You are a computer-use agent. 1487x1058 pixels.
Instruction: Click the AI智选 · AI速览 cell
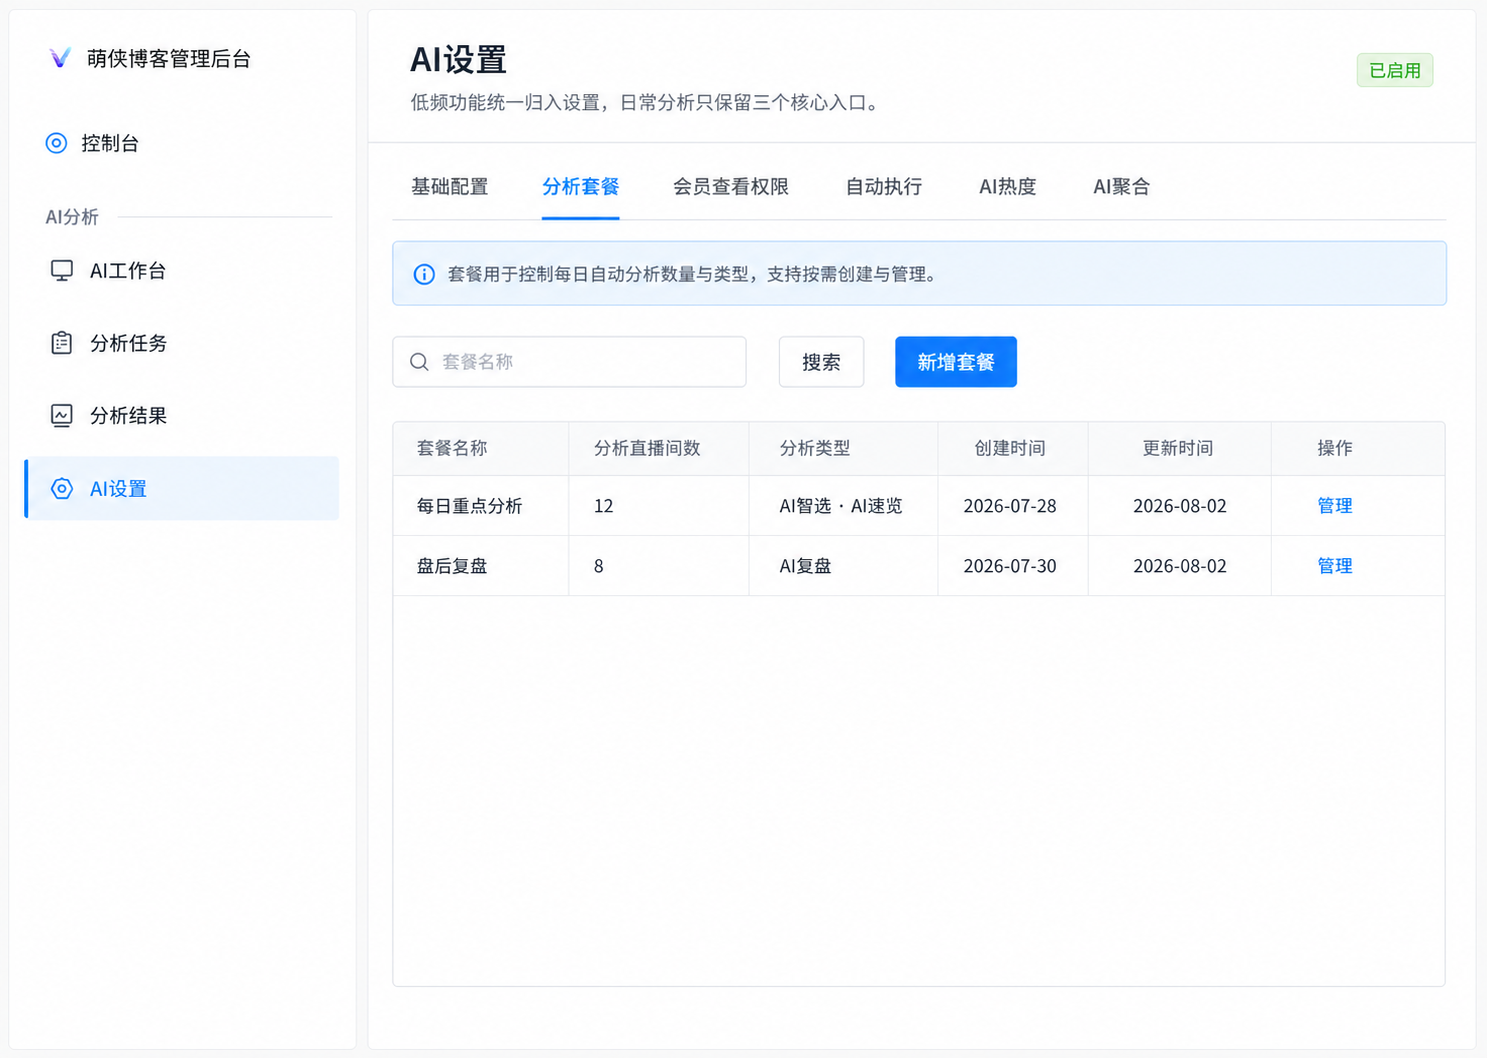click(x=841, y=506)
